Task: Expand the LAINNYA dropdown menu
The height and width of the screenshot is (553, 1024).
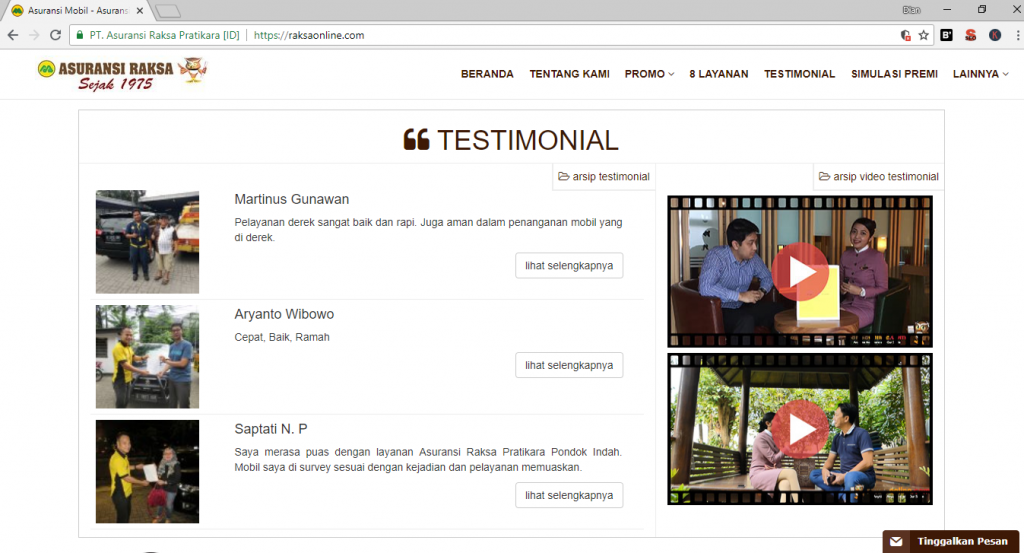Action: (x=980, y=74)
